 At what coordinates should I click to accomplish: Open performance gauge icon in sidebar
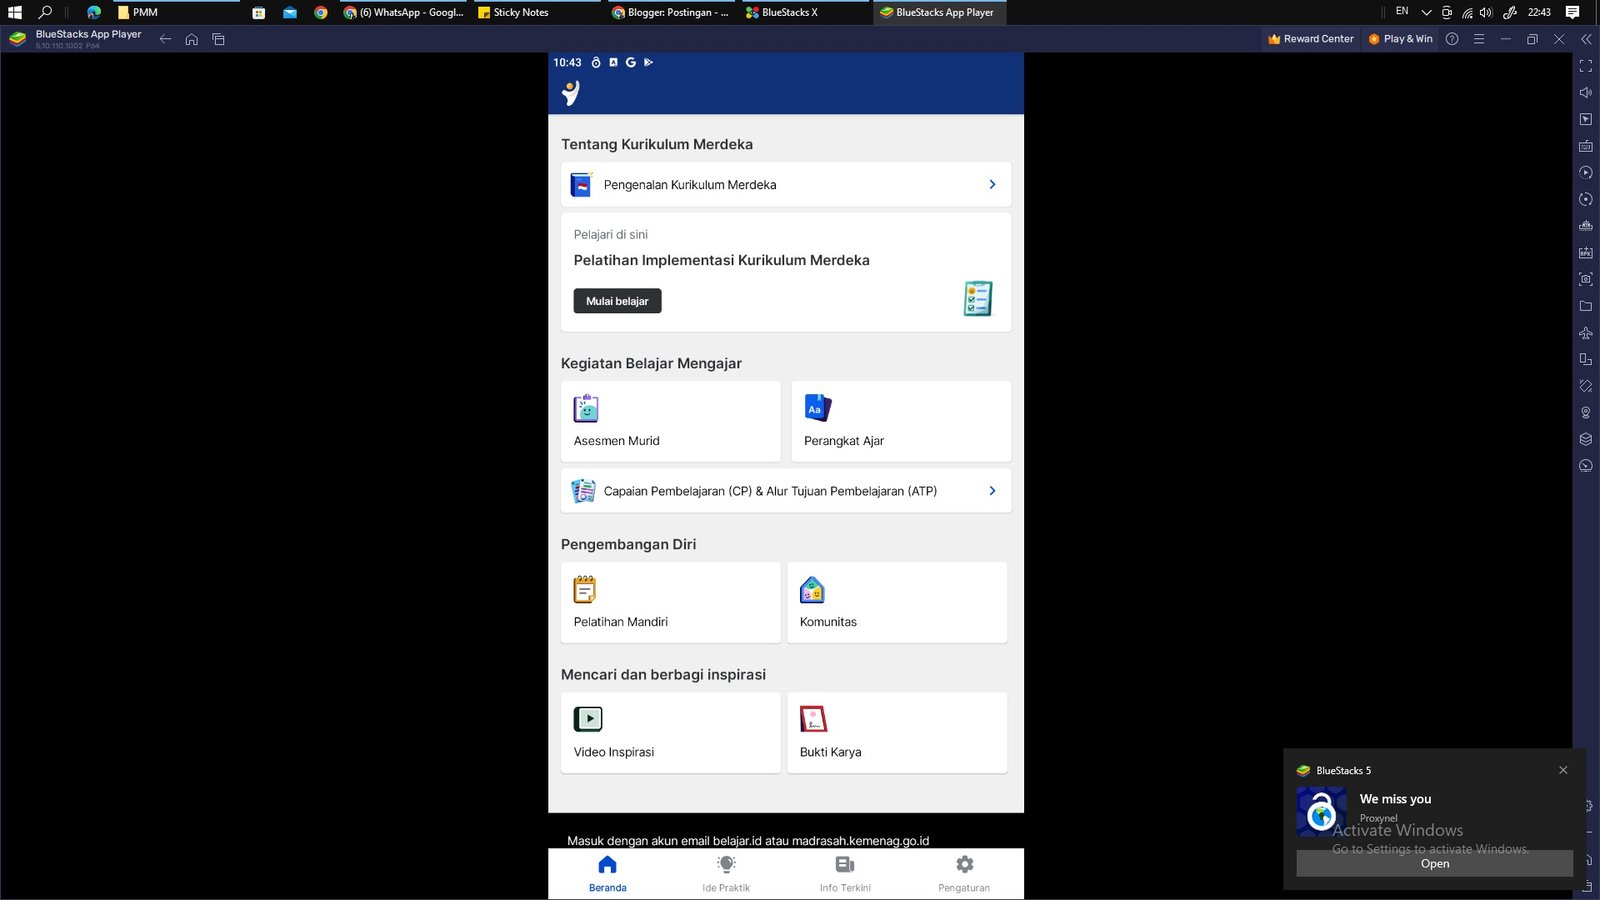1585,466
